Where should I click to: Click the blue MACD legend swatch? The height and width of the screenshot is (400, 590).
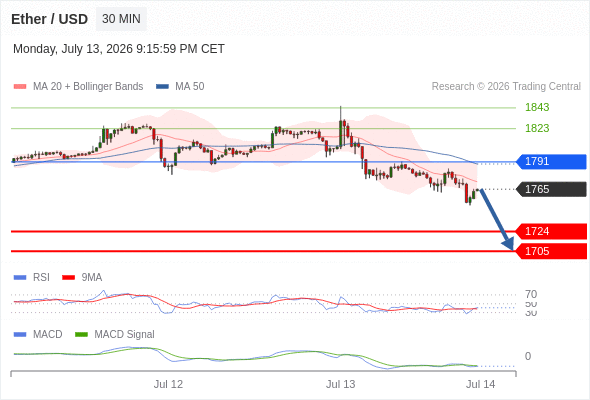coord(20,335)
